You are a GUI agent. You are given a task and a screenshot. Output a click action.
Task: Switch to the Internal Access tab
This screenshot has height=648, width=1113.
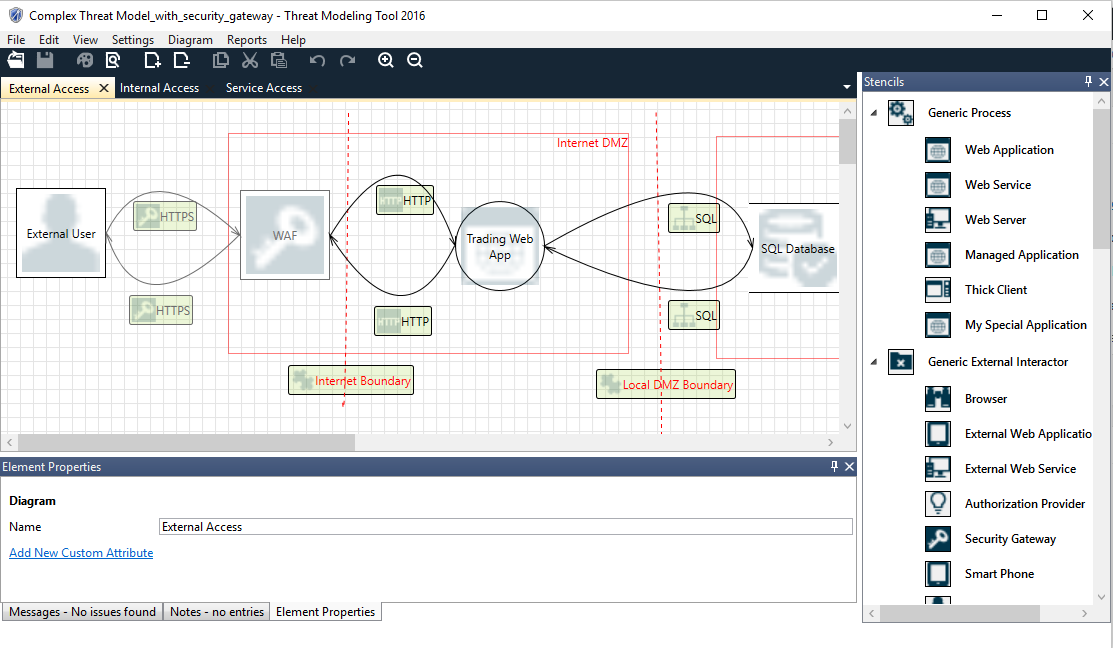coord(159,88)
